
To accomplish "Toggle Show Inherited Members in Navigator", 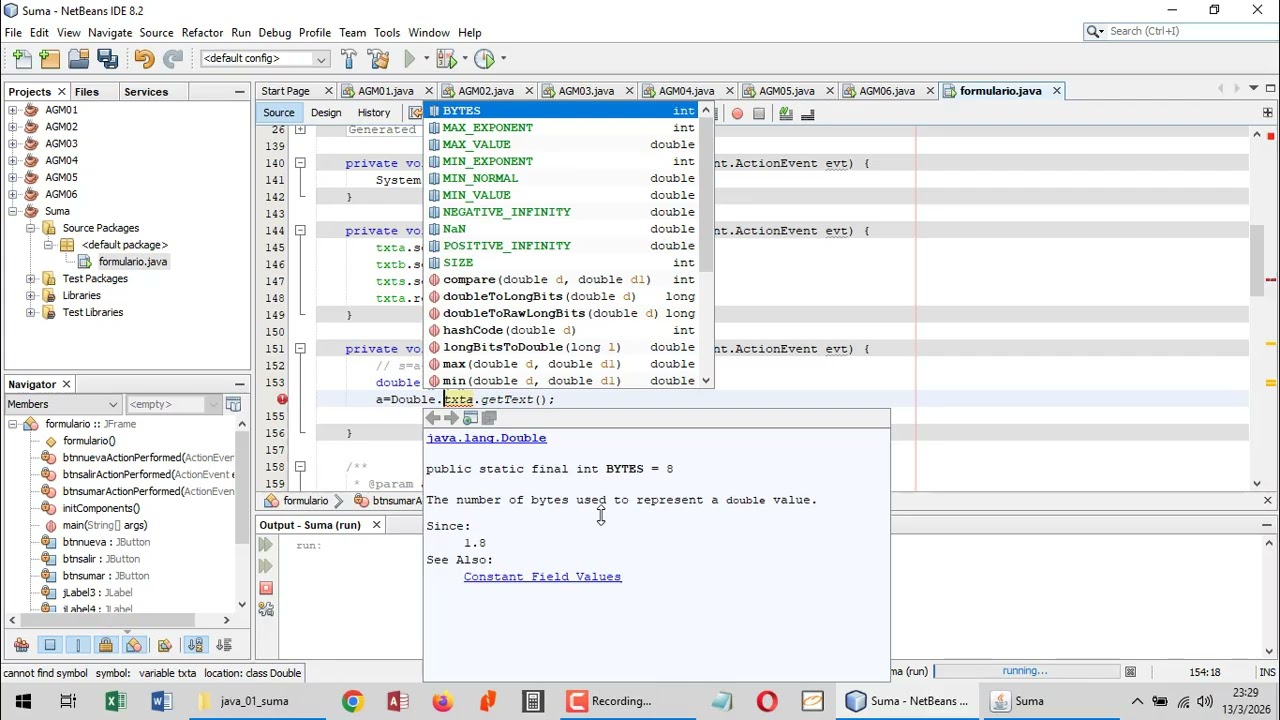I will pyautogui.click(x=21, y=645).
